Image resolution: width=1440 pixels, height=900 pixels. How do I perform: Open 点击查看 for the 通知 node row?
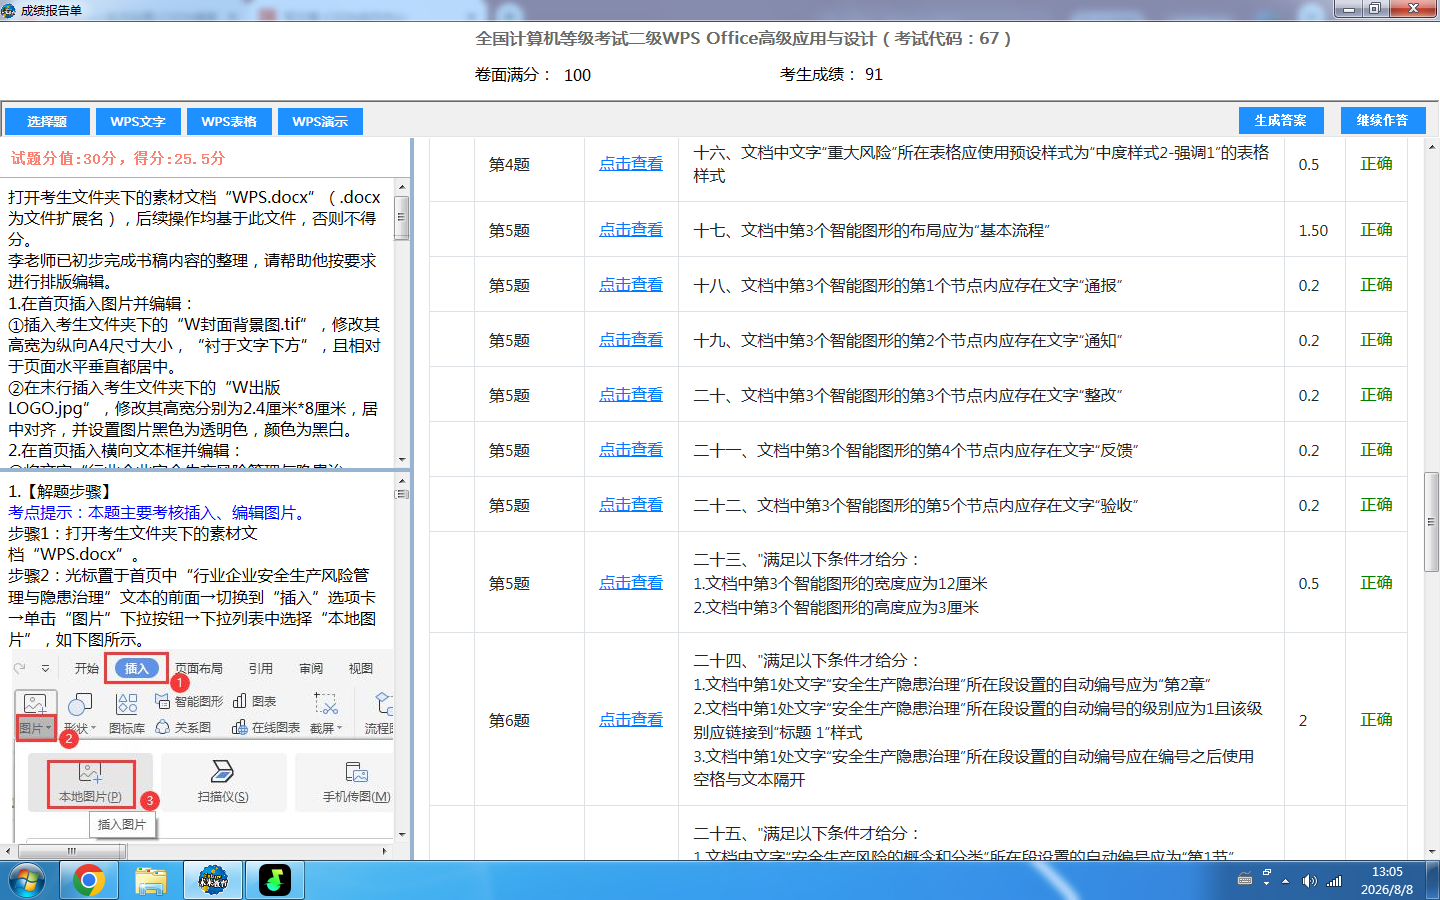[631, 340]
